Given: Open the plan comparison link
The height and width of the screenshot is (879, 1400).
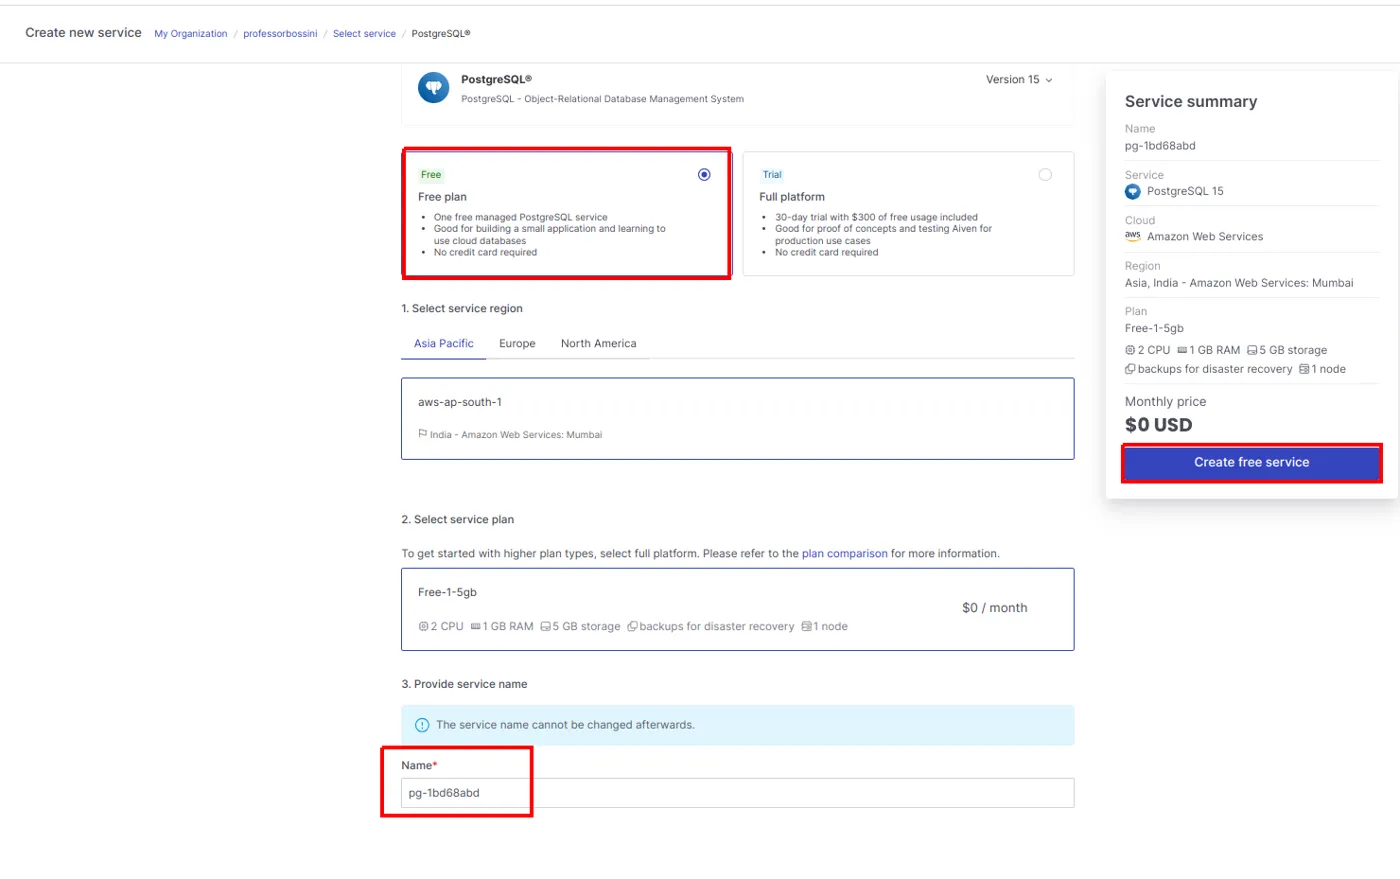Looking at the screenshot, I should pyautogui.click(x=845, y=553).
